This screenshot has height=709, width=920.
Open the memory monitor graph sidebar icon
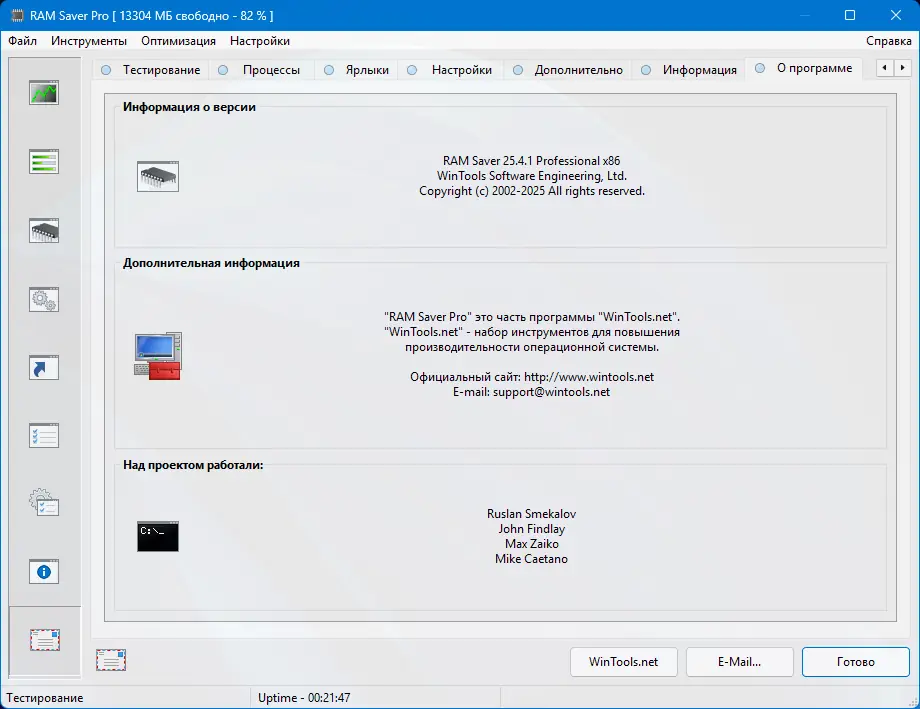pyautogui.click(x=44, y=93)
